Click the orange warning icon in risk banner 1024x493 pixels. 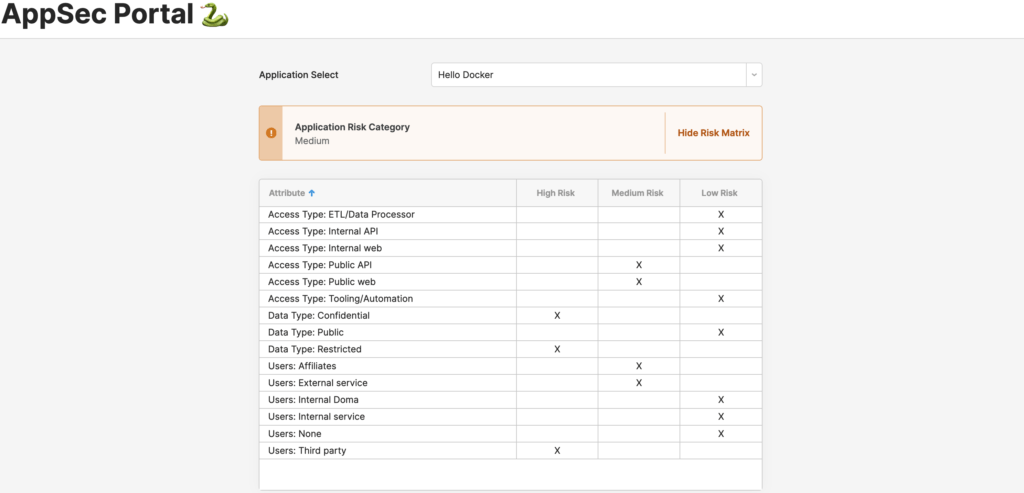point(271,133)
